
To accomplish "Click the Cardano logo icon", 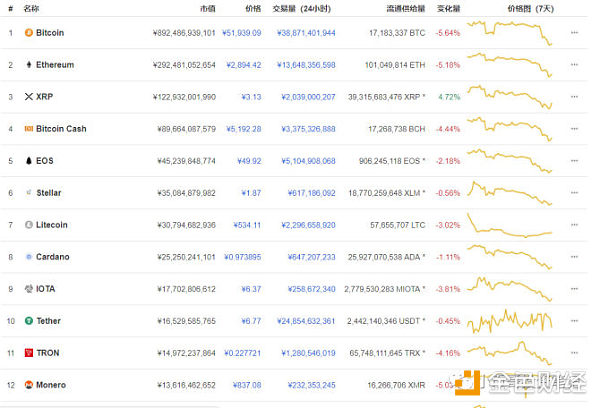I will pos(29,257).
